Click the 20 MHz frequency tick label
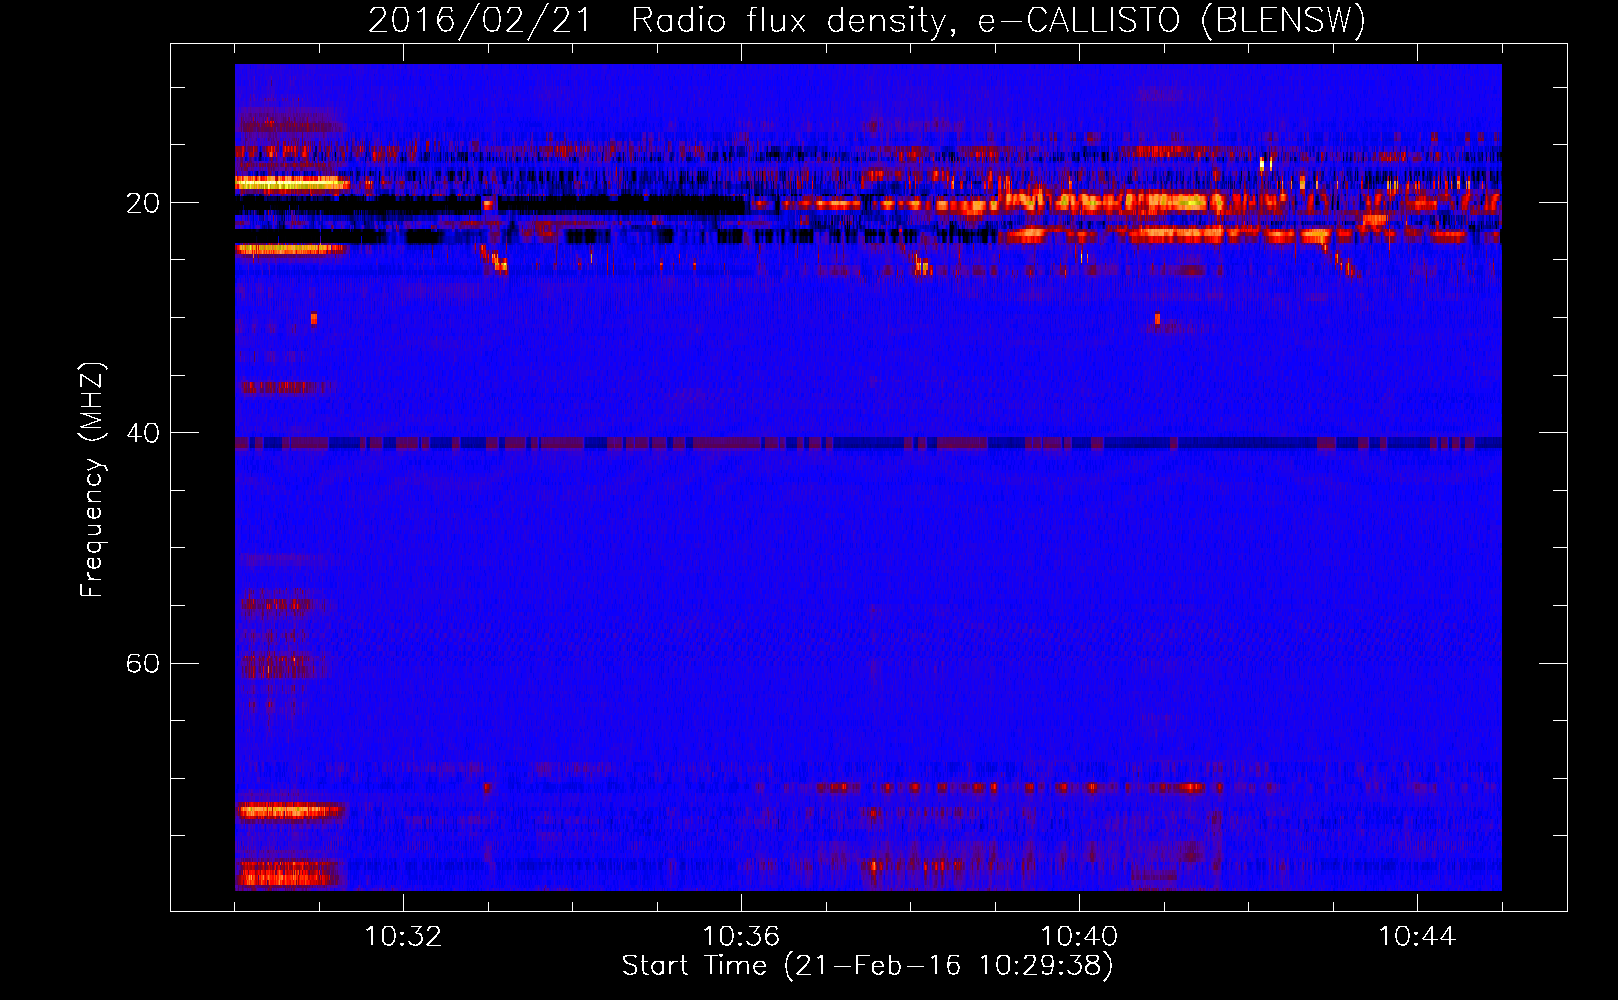Viewport: 1618px width, 1000px height. click(x=142, y=204)
